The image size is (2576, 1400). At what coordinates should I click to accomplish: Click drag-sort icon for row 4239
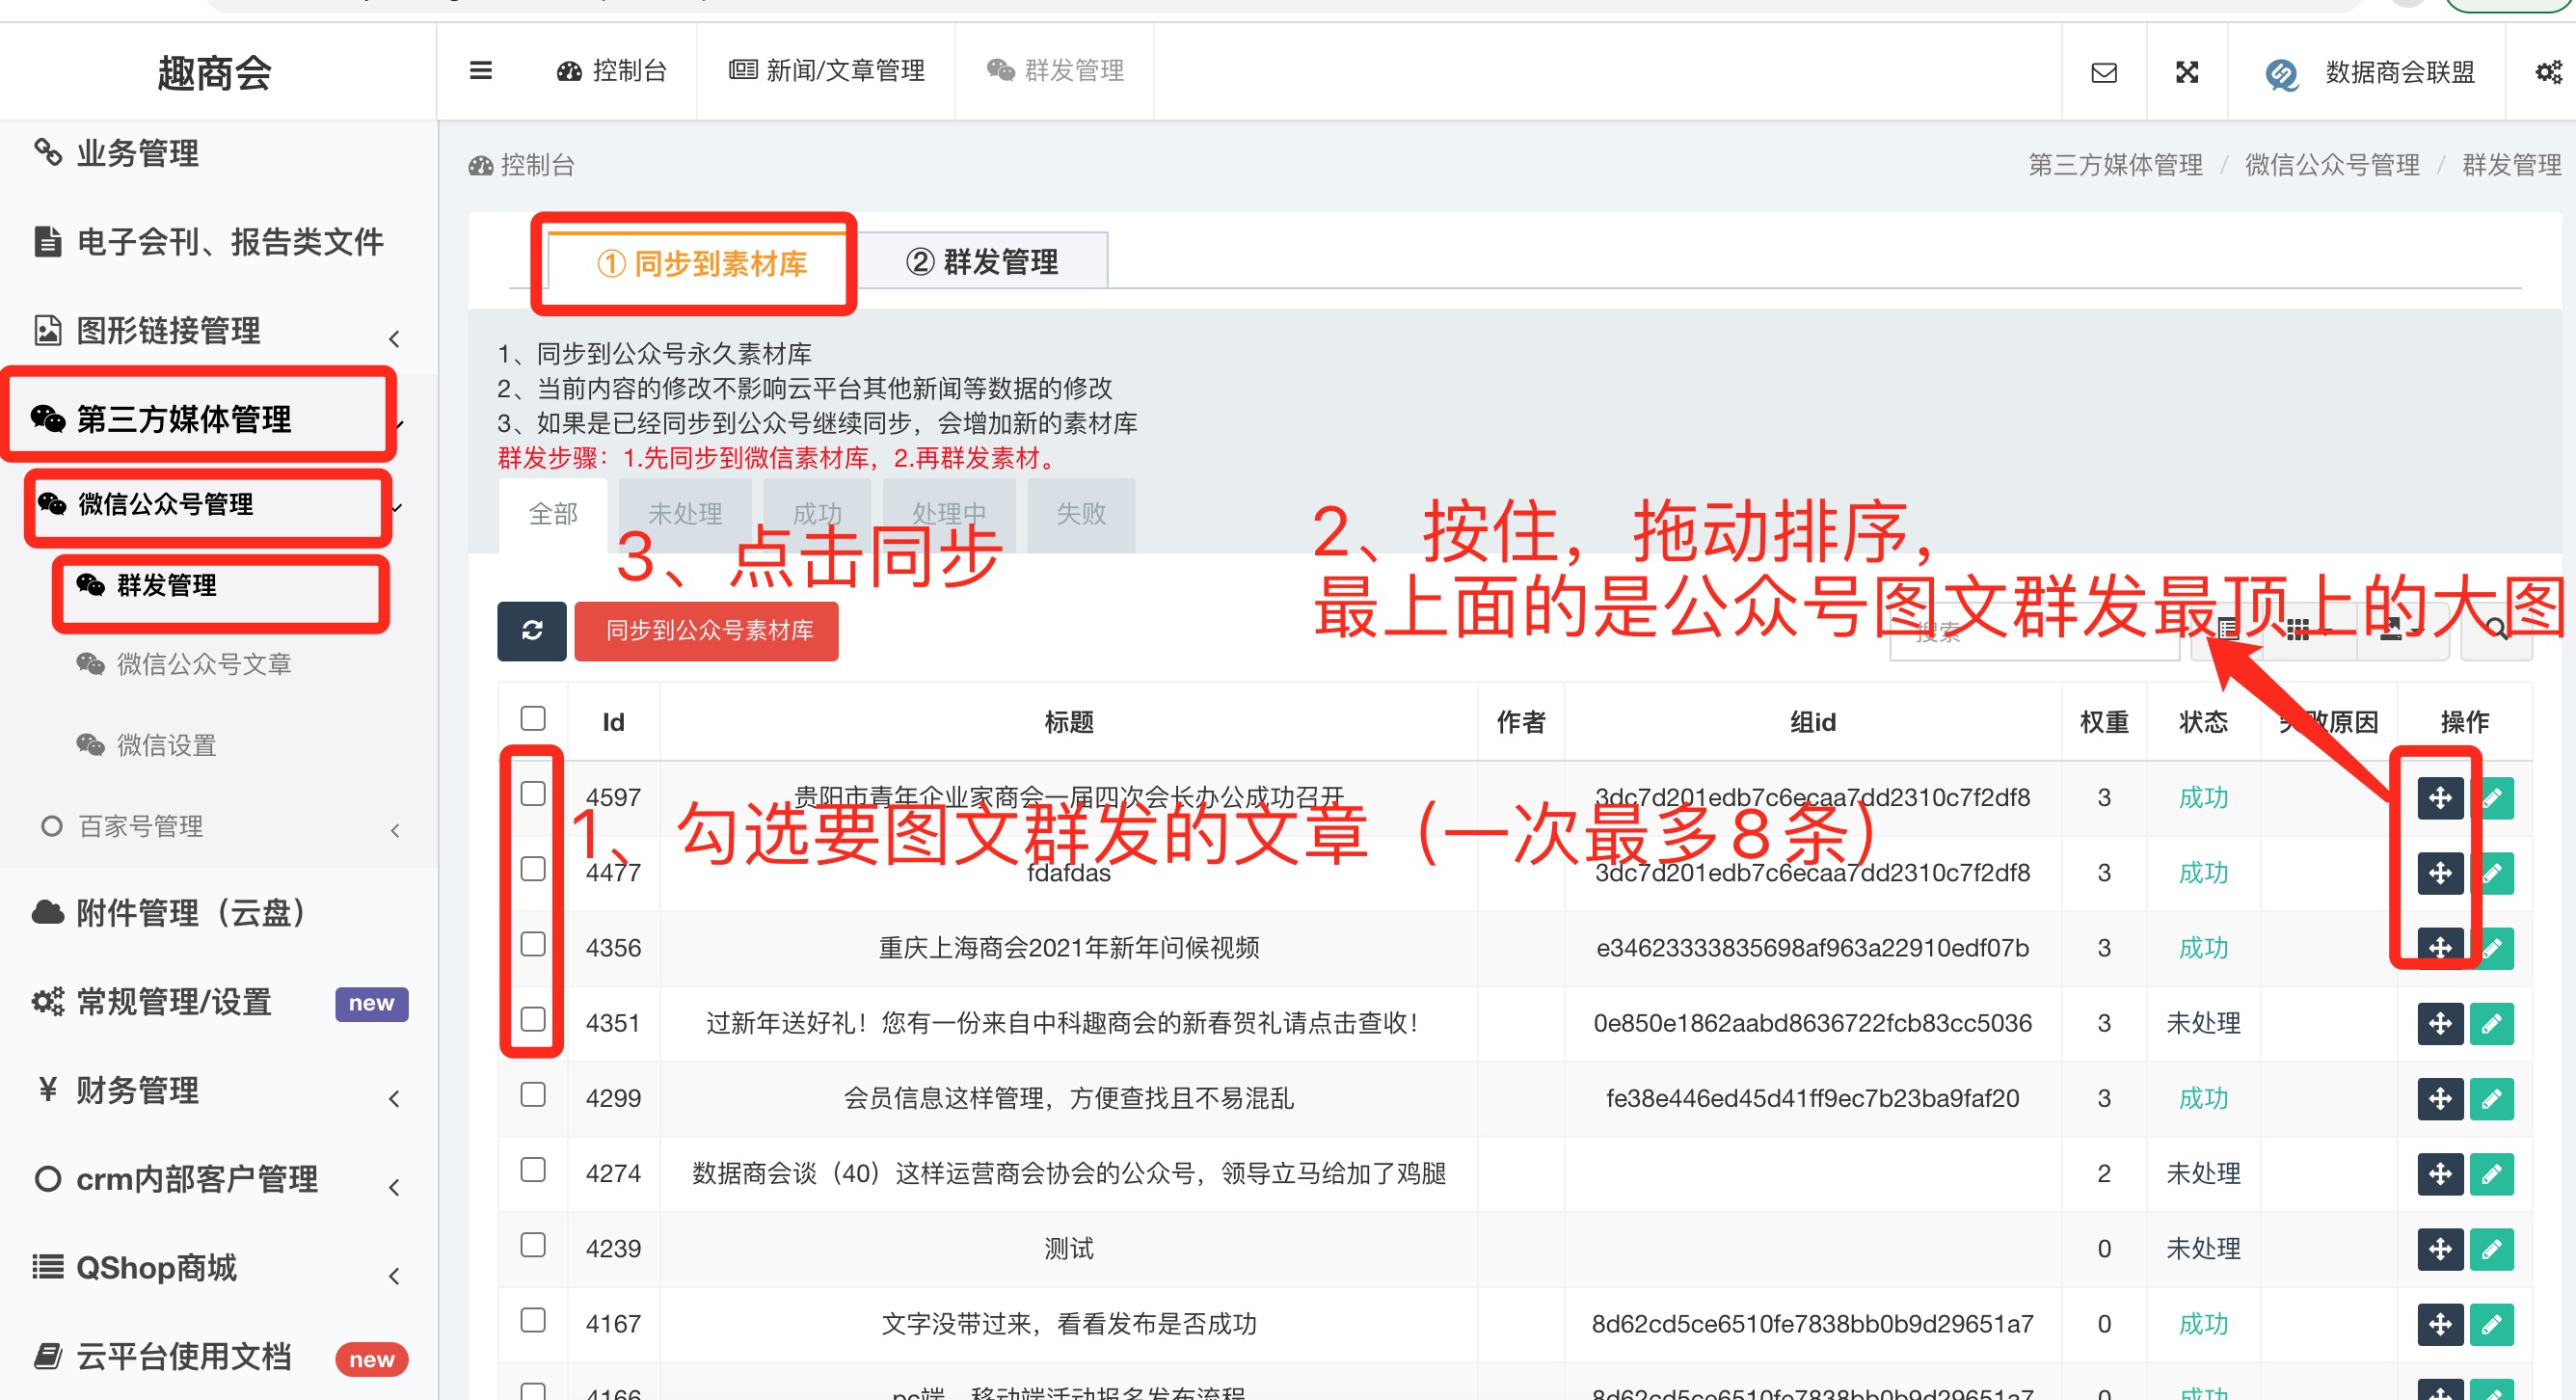coord(2439,1248)
